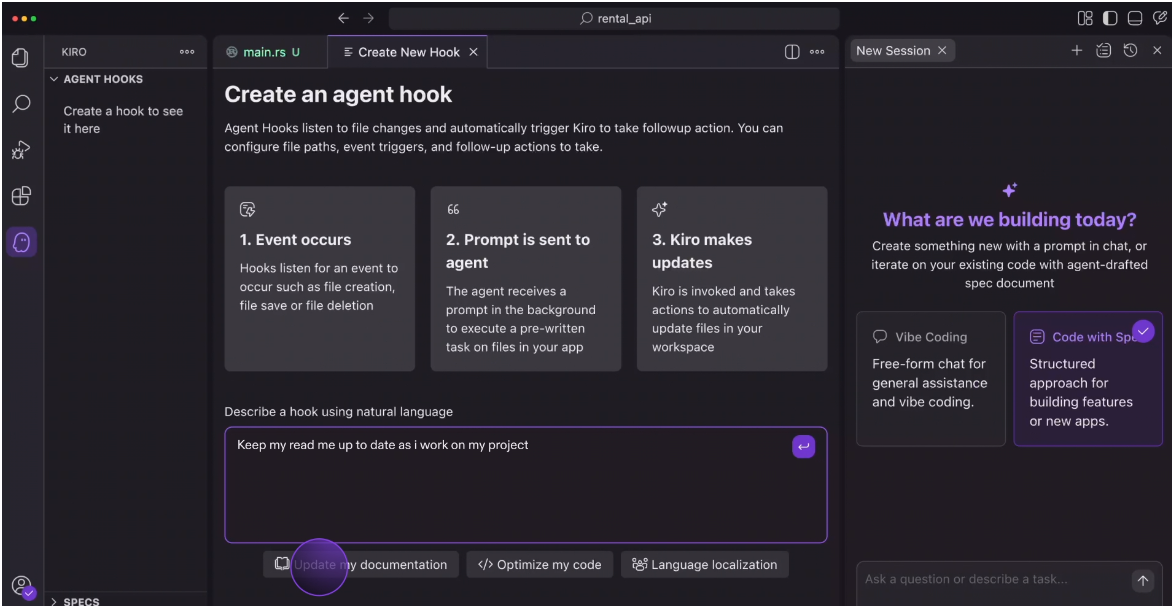Close the New Session chat tab
Viewport: 1174px width, 608px height.
pyautogui.click(x=942, y=50)
